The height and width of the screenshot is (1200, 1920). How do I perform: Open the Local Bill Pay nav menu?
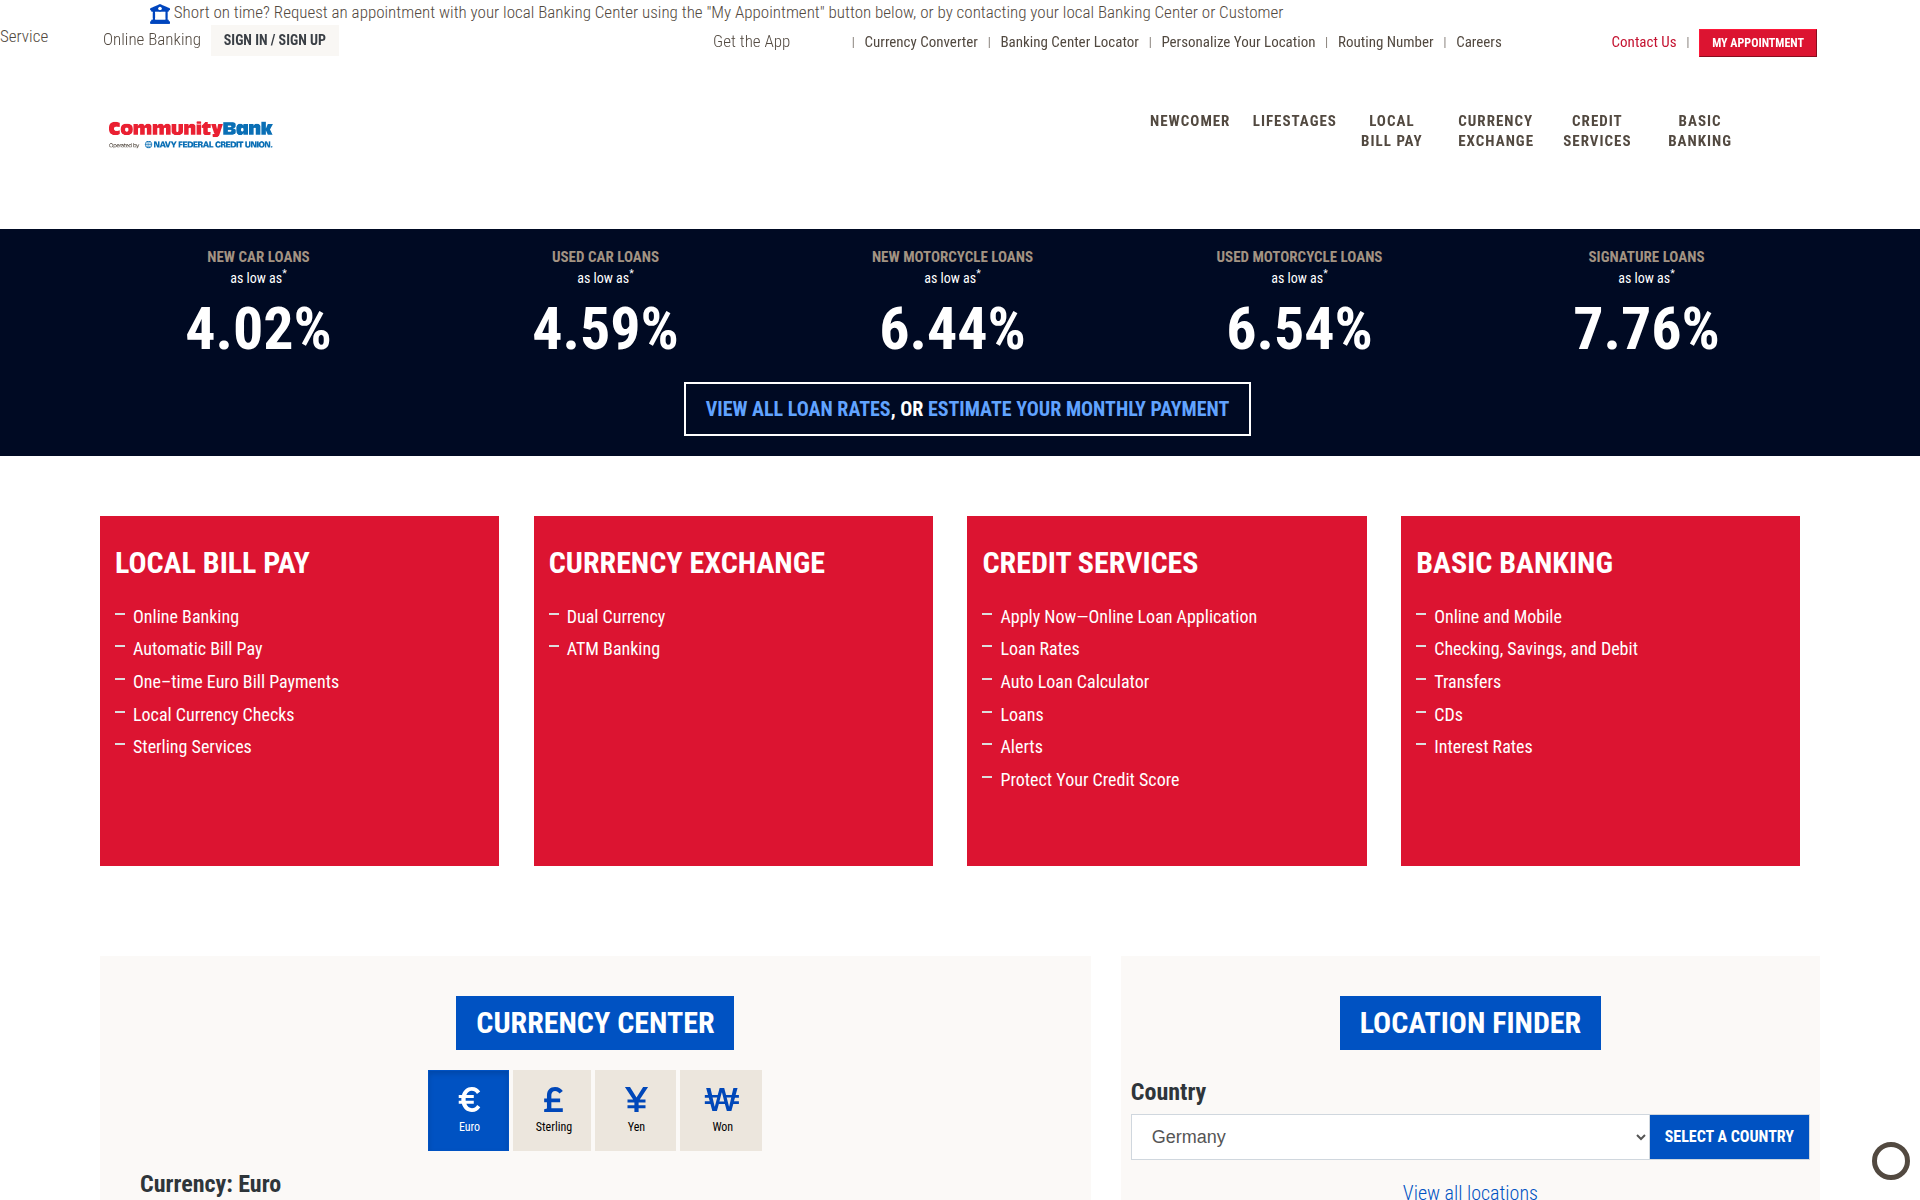(x=1391, y=131)
